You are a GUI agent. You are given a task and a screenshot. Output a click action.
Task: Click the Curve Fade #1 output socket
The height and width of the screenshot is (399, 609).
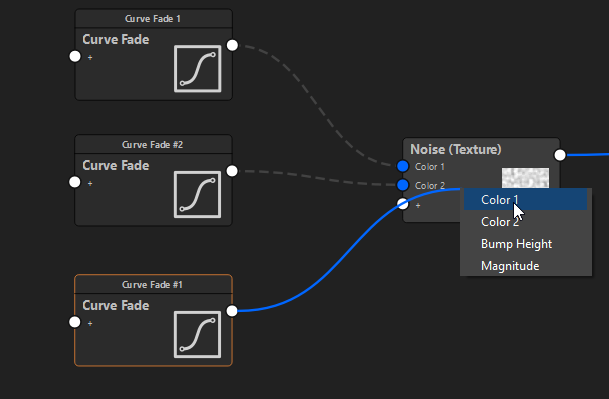(232, 311)
